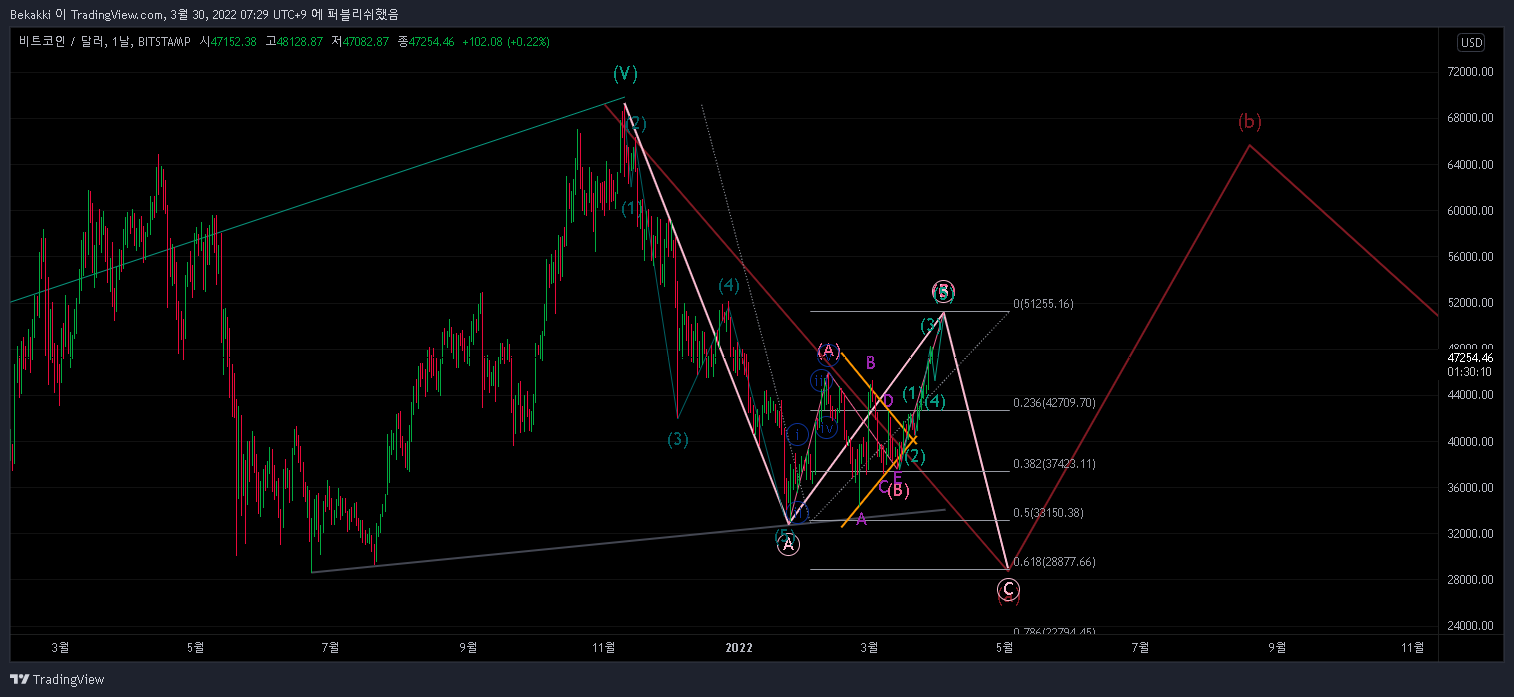Select the red (b) projection wave label
The height and width of the screenshot is (697, 1514).
point(1250,122)
